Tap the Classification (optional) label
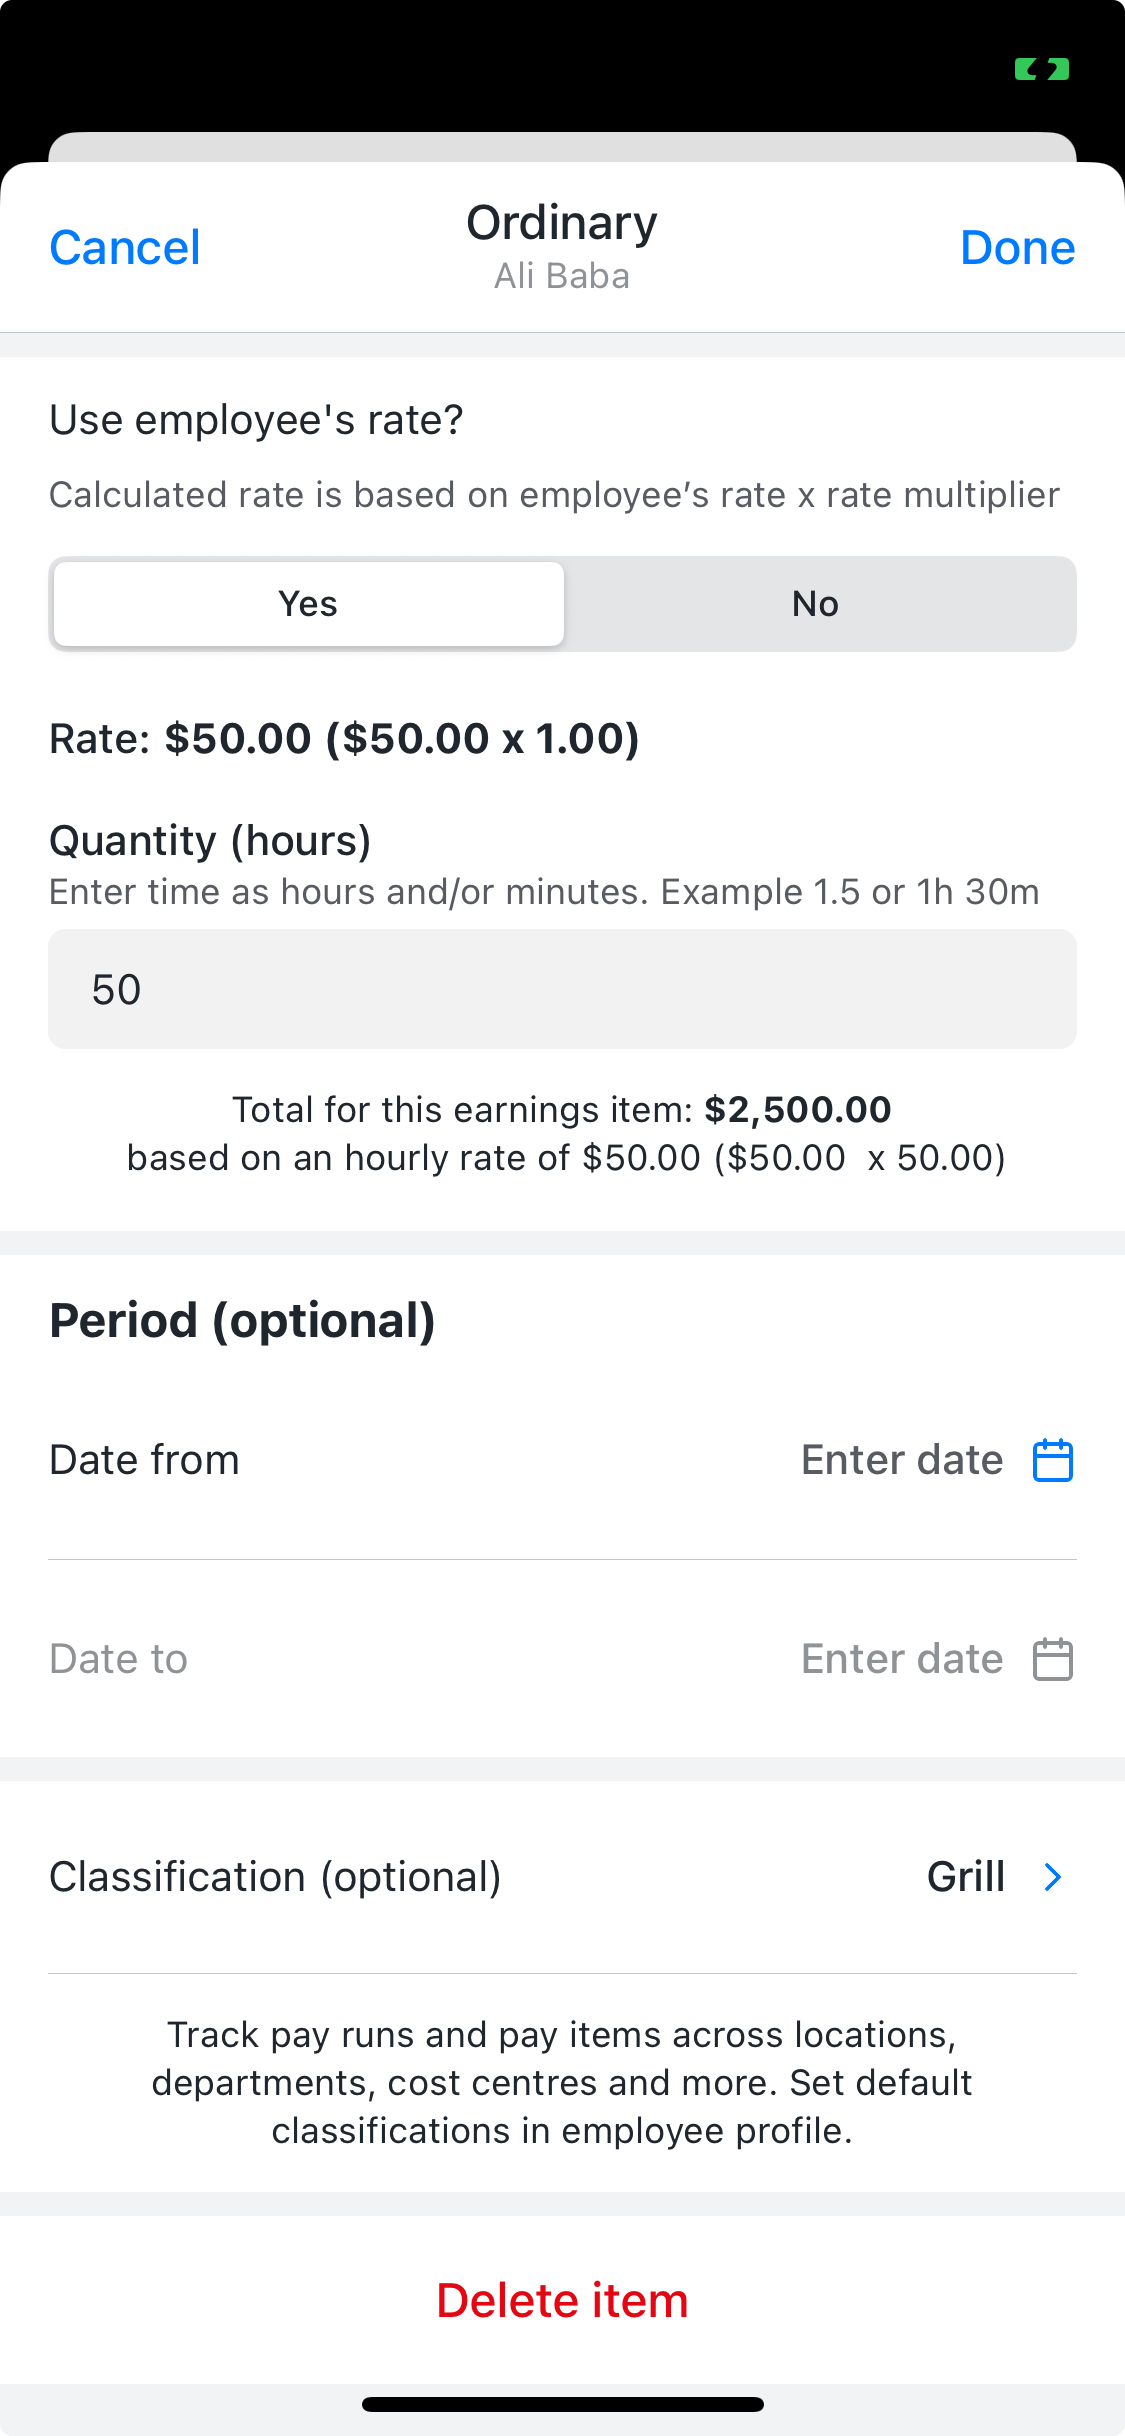Image resolution: width=1125 pixels, height=2436 pixels. [275, 1877]
